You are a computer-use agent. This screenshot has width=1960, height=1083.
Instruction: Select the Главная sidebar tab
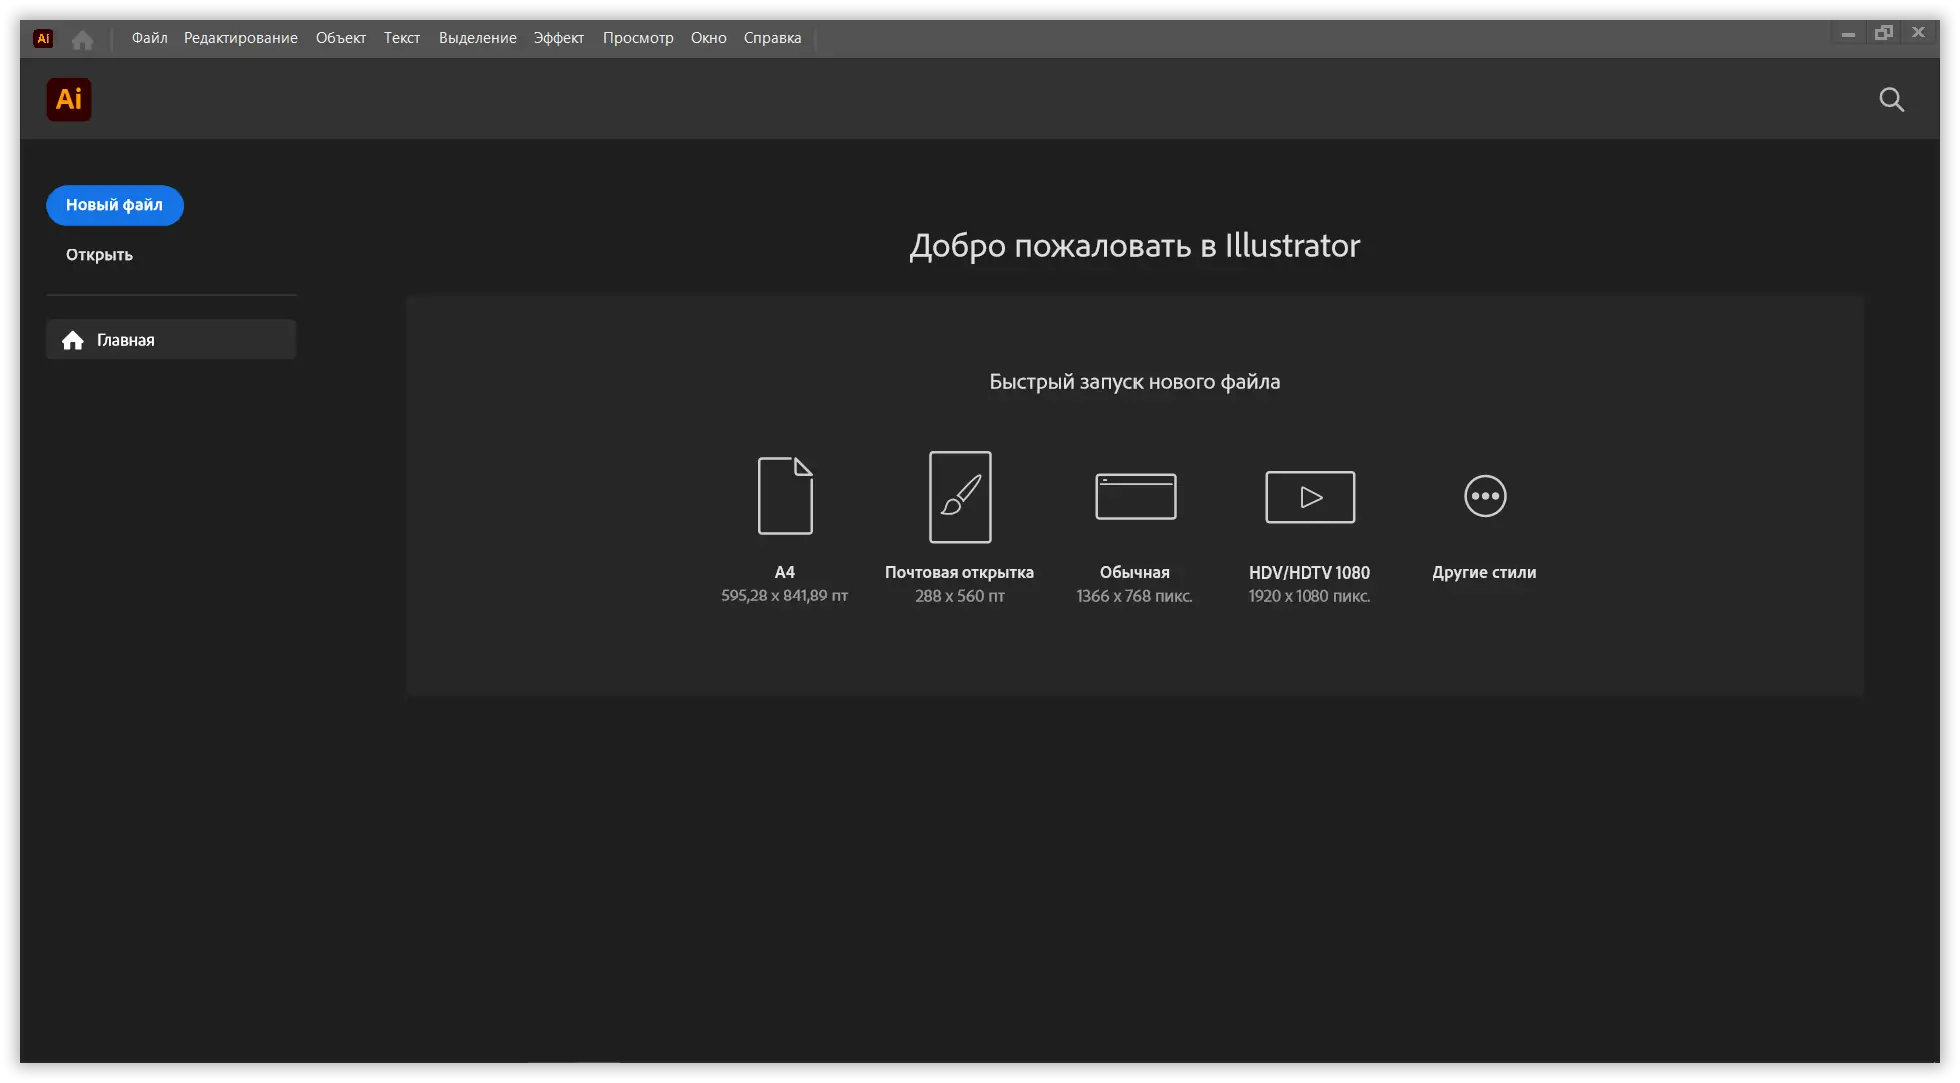point(170,340)
